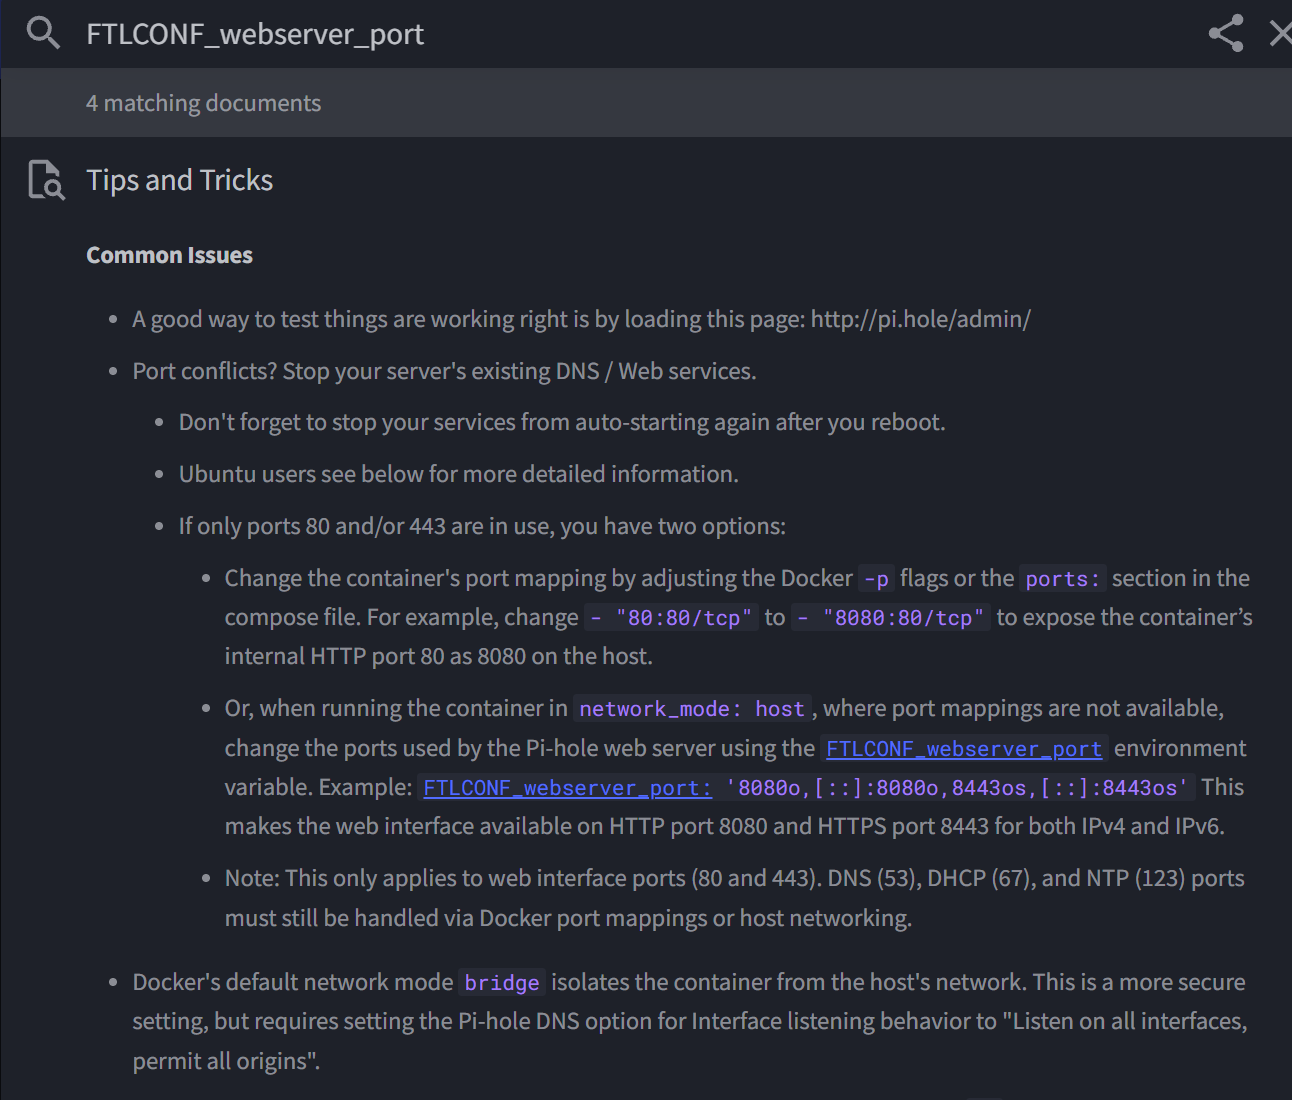Viewport: 1292px width, 1100px height.
Task: Click the share search results icon
Action: point(1225,33)
